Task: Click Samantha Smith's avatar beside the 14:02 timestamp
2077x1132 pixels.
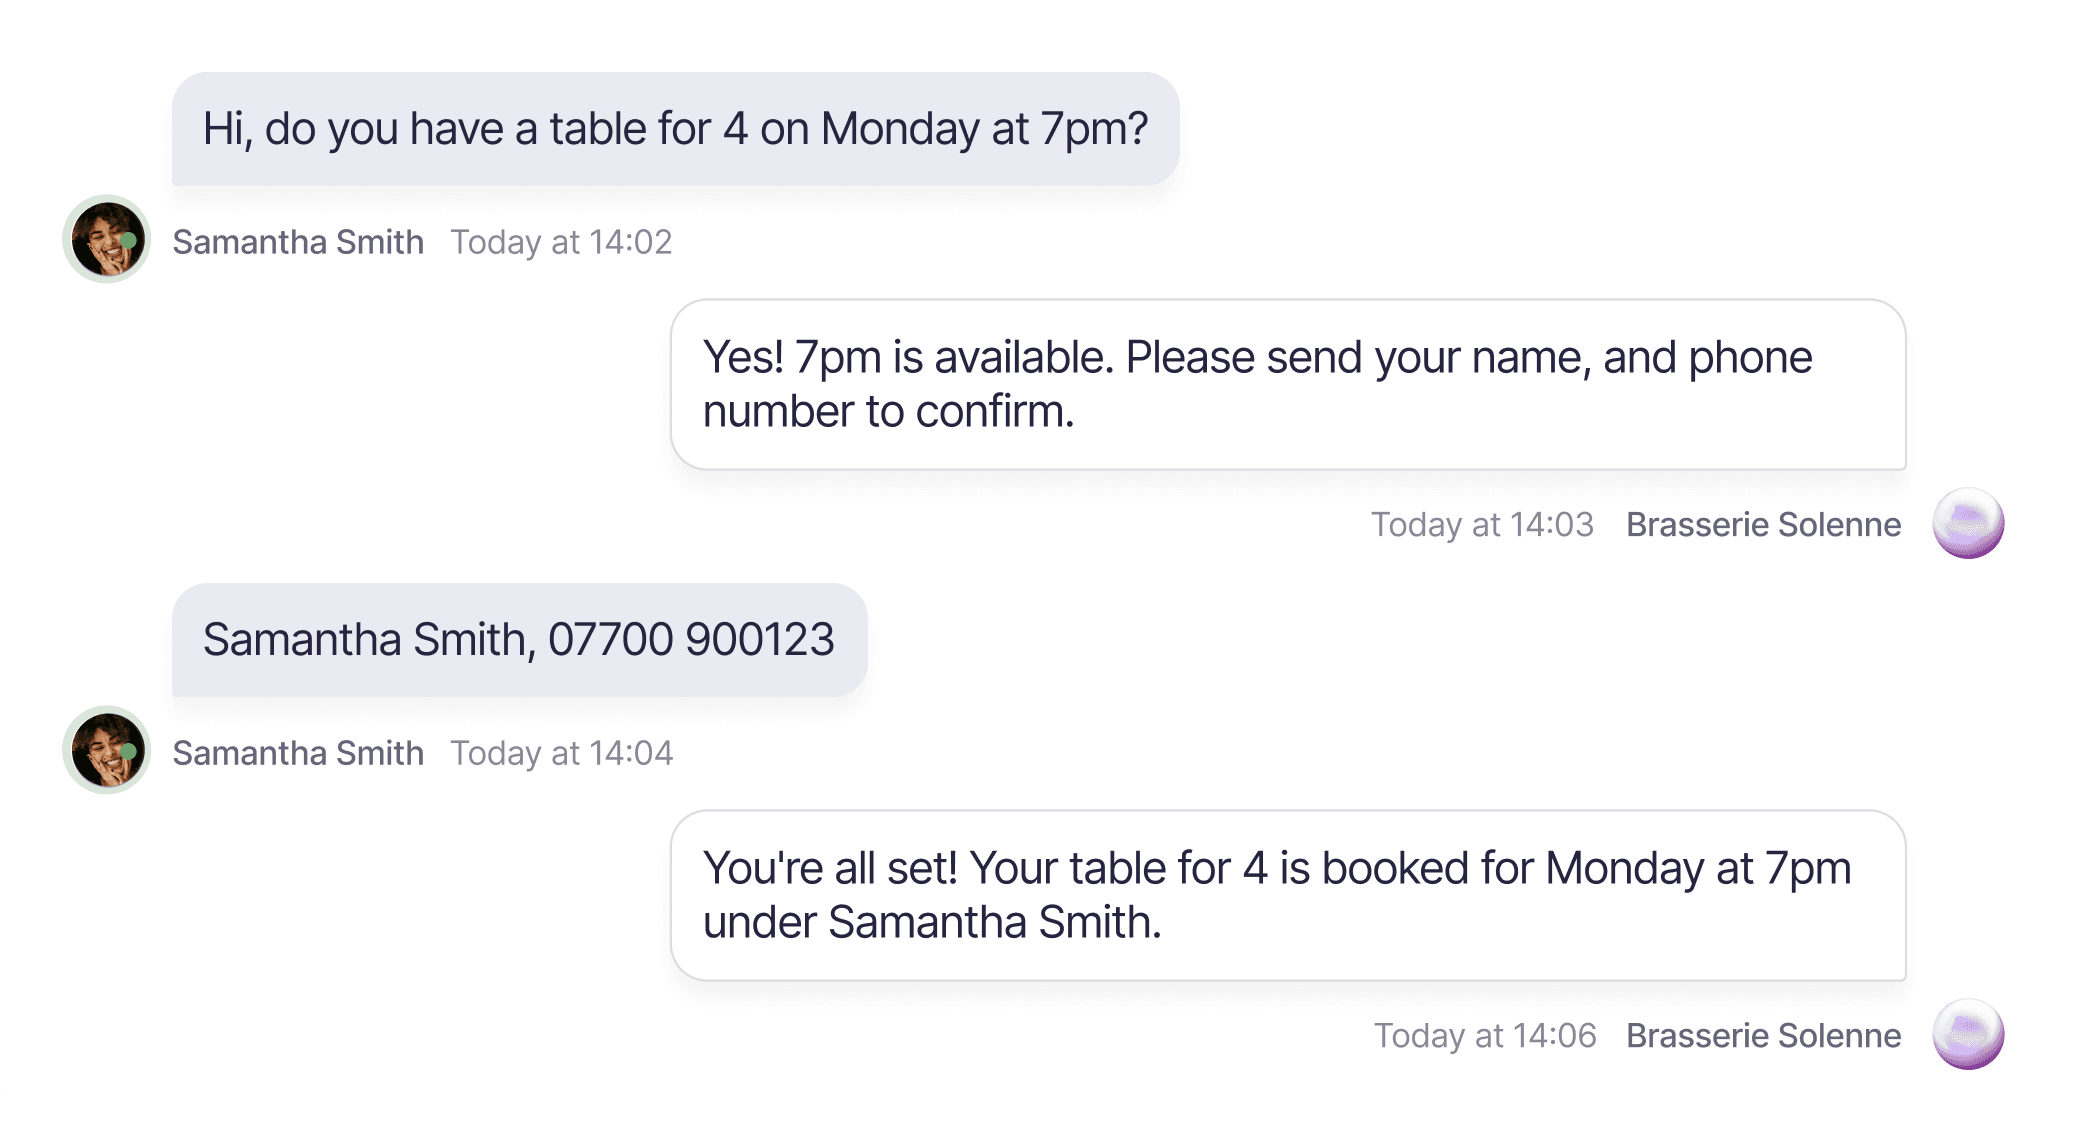Action: click(x=105, y=239)
